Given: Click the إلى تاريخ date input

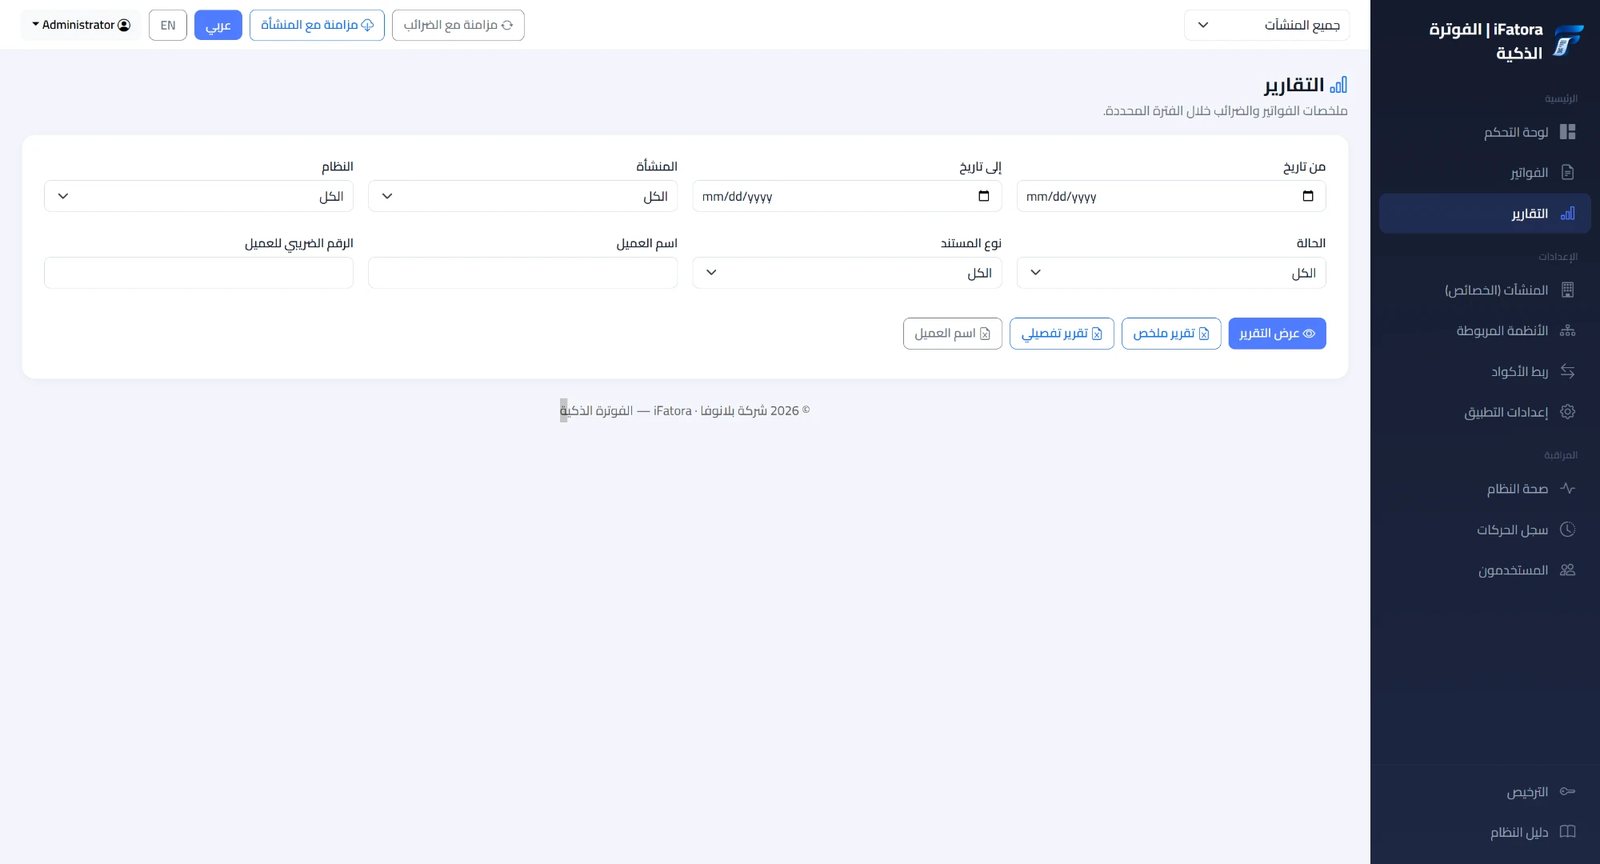Looking at the screenshot, I should tap(847, 196).
